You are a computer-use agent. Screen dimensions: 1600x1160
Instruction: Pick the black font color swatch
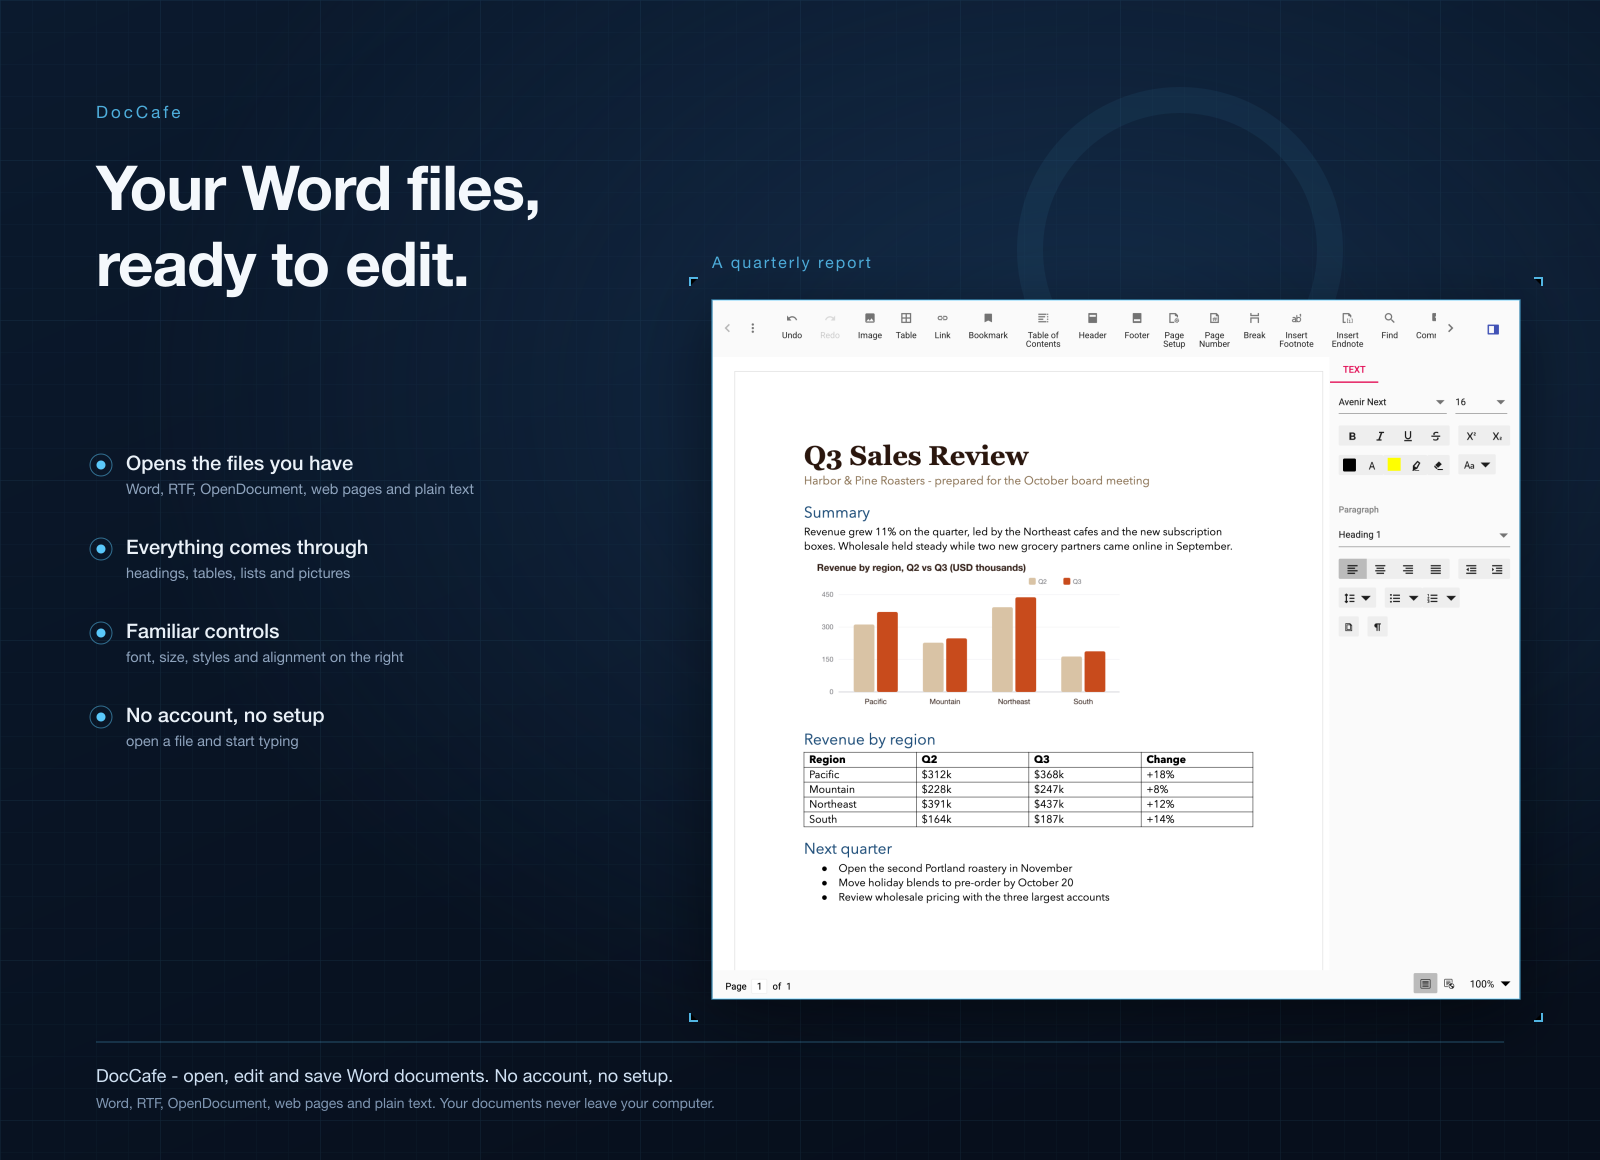(1349, 465)
